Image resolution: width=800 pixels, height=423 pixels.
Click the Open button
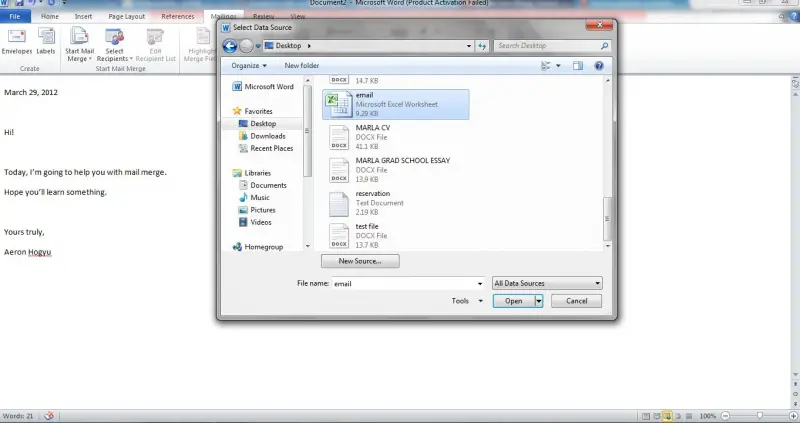tap(513, 301)
